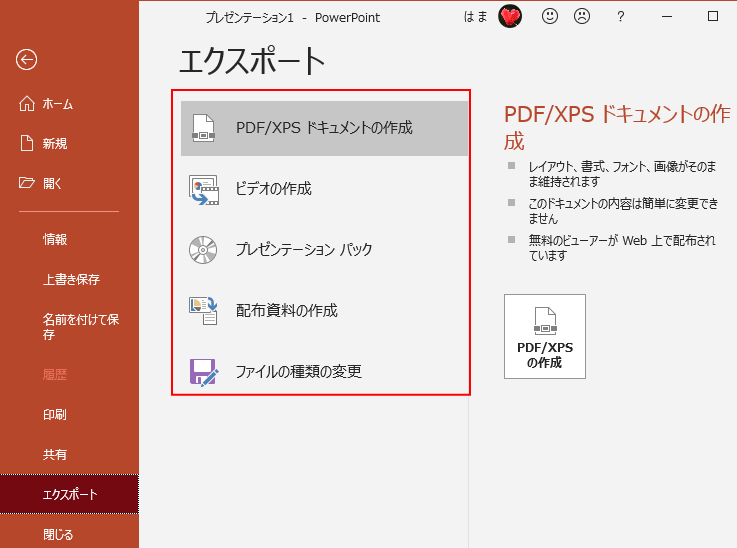Click the frowning feedback face icon
737x548 pixels.
pos(581,17)
